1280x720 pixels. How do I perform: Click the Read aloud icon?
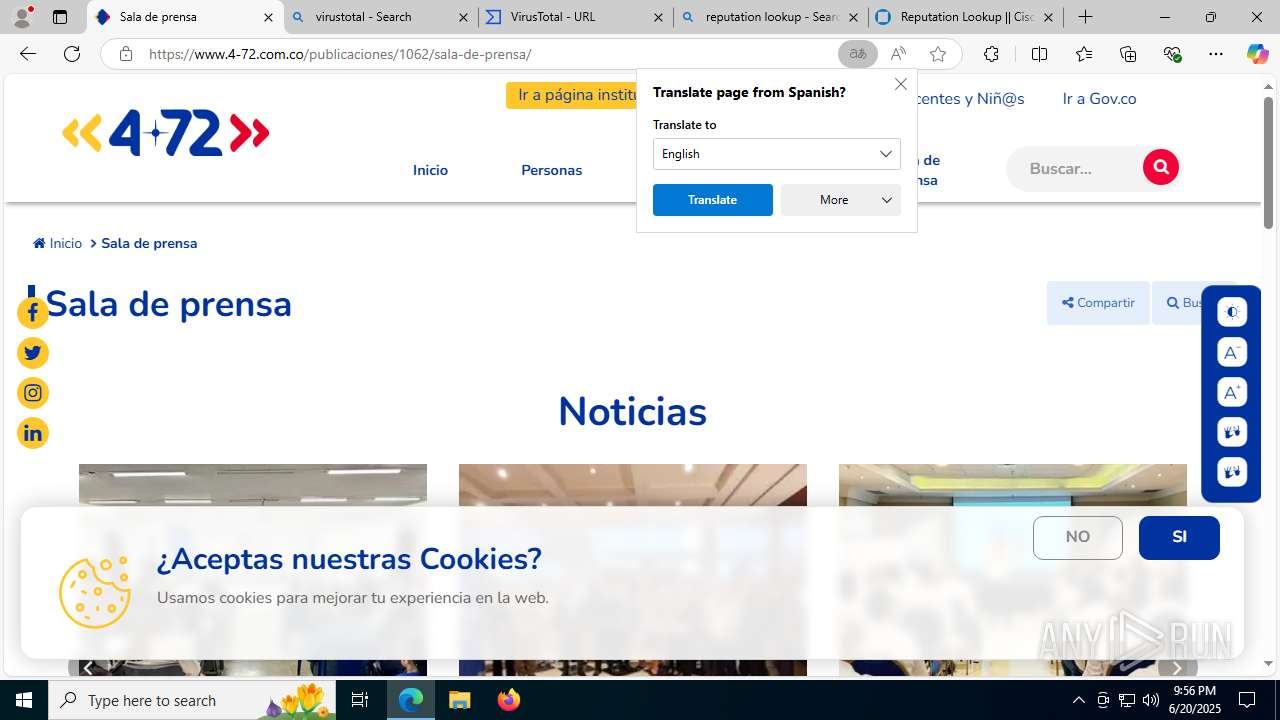(x=898, y=54)
